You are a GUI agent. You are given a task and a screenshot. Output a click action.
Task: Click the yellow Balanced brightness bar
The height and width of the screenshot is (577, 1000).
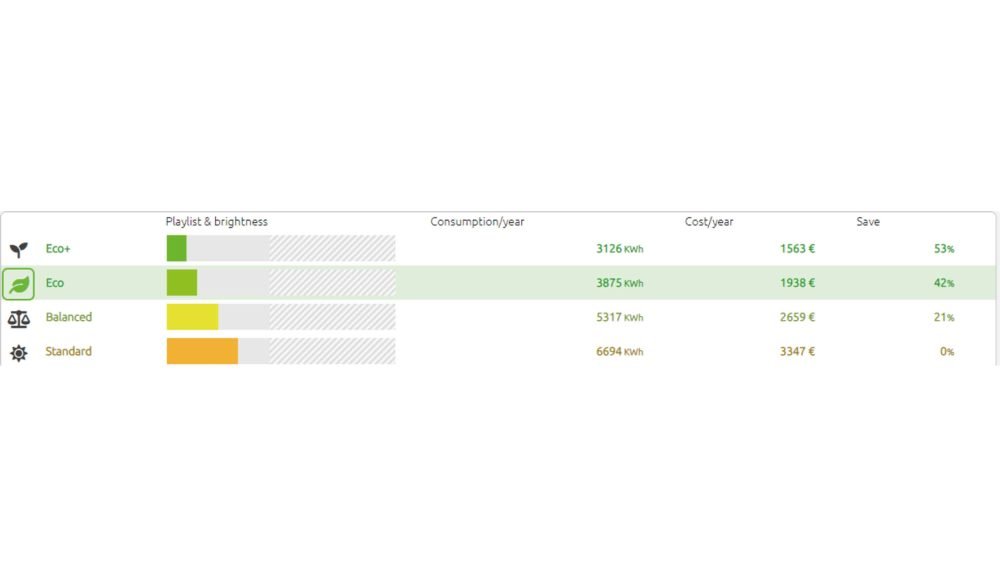point(192,317)
